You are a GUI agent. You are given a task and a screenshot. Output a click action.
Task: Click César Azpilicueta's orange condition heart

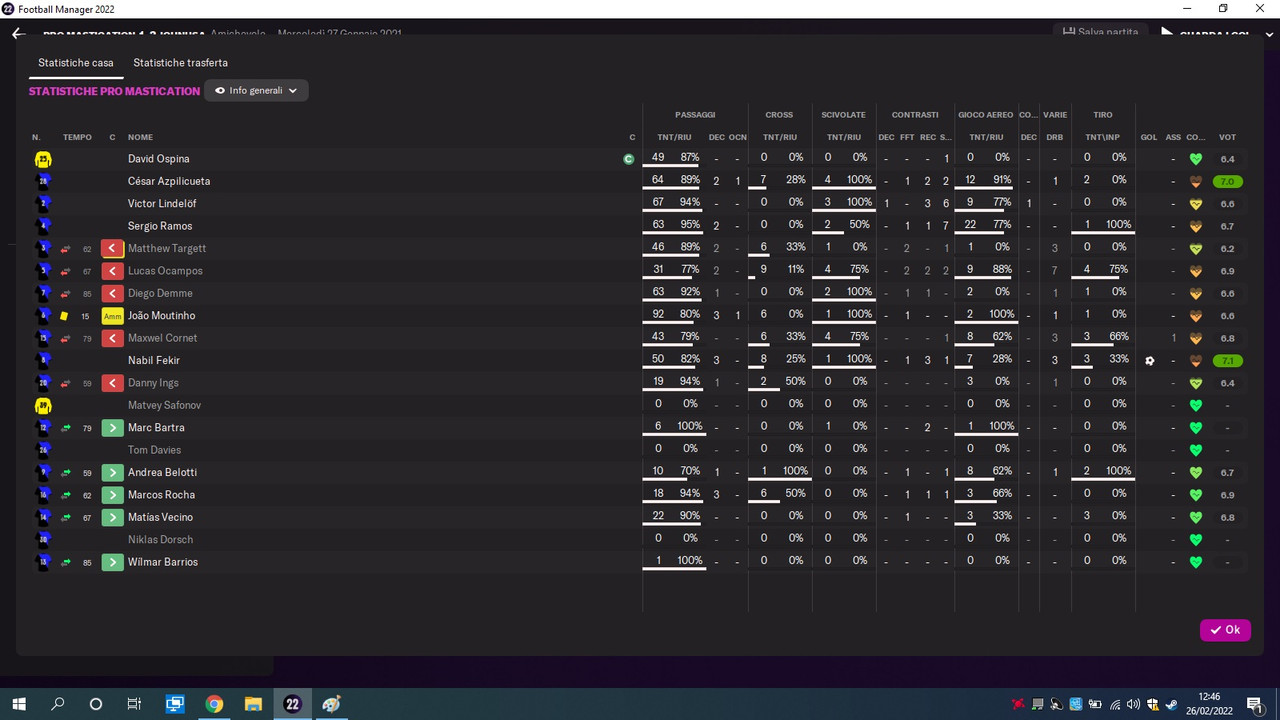pyautogui.click(x=1195, y=182)
